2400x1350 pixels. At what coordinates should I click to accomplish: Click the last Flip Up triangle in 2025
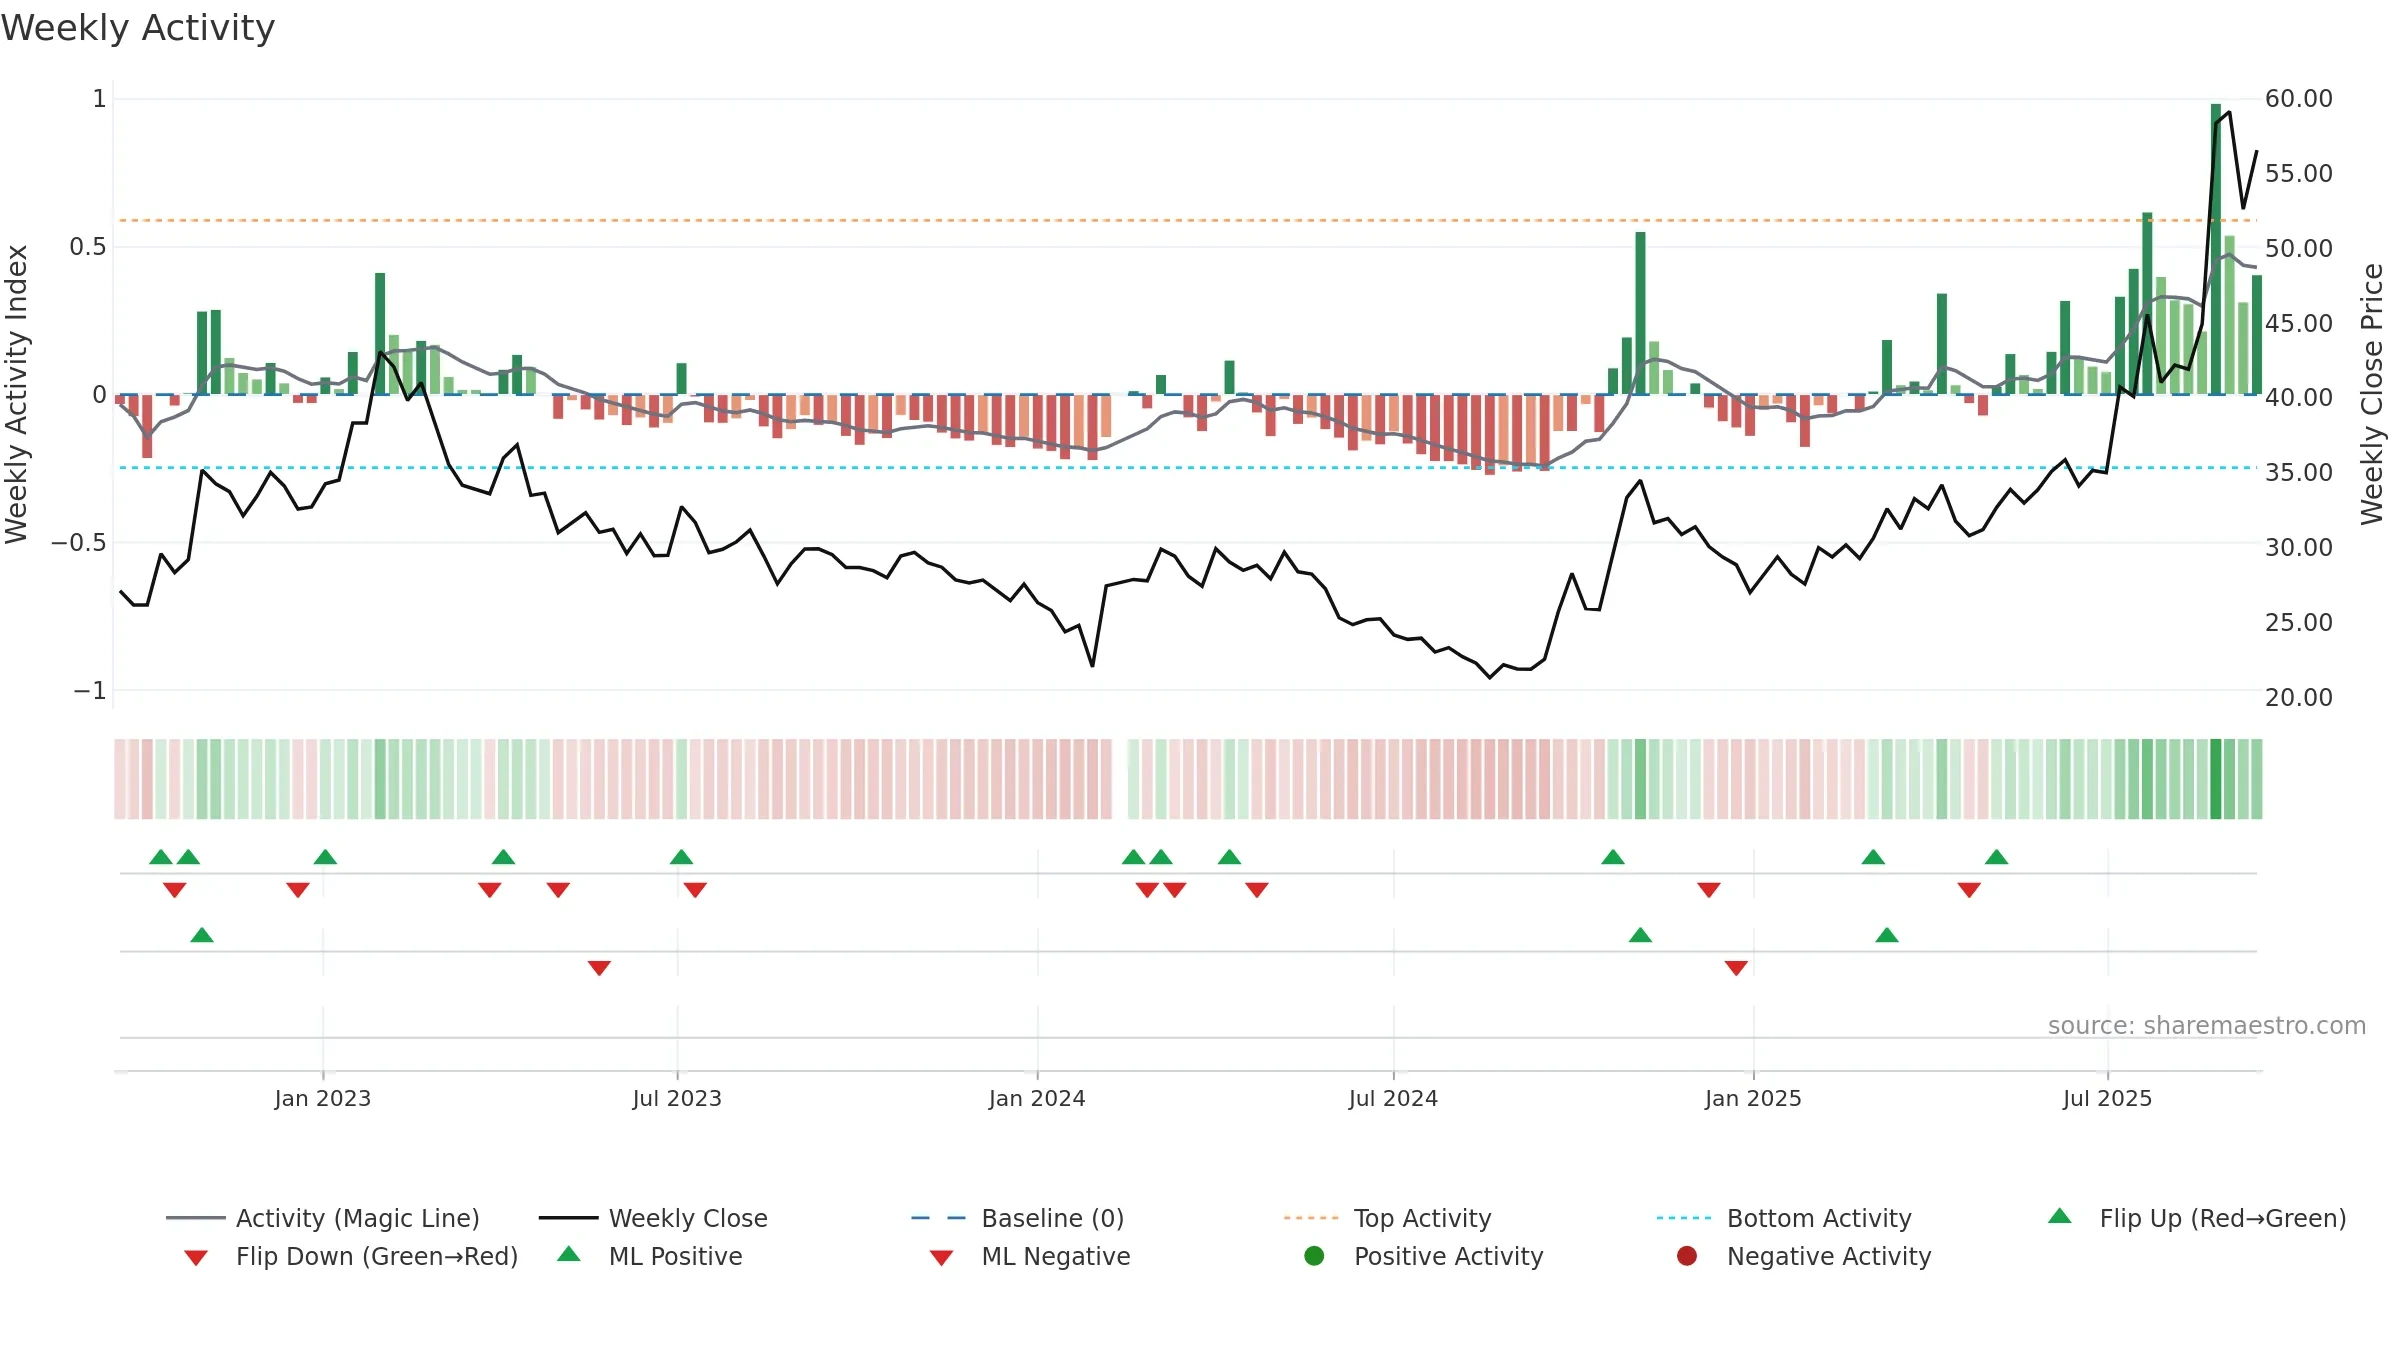click(x=1997, y=857)
